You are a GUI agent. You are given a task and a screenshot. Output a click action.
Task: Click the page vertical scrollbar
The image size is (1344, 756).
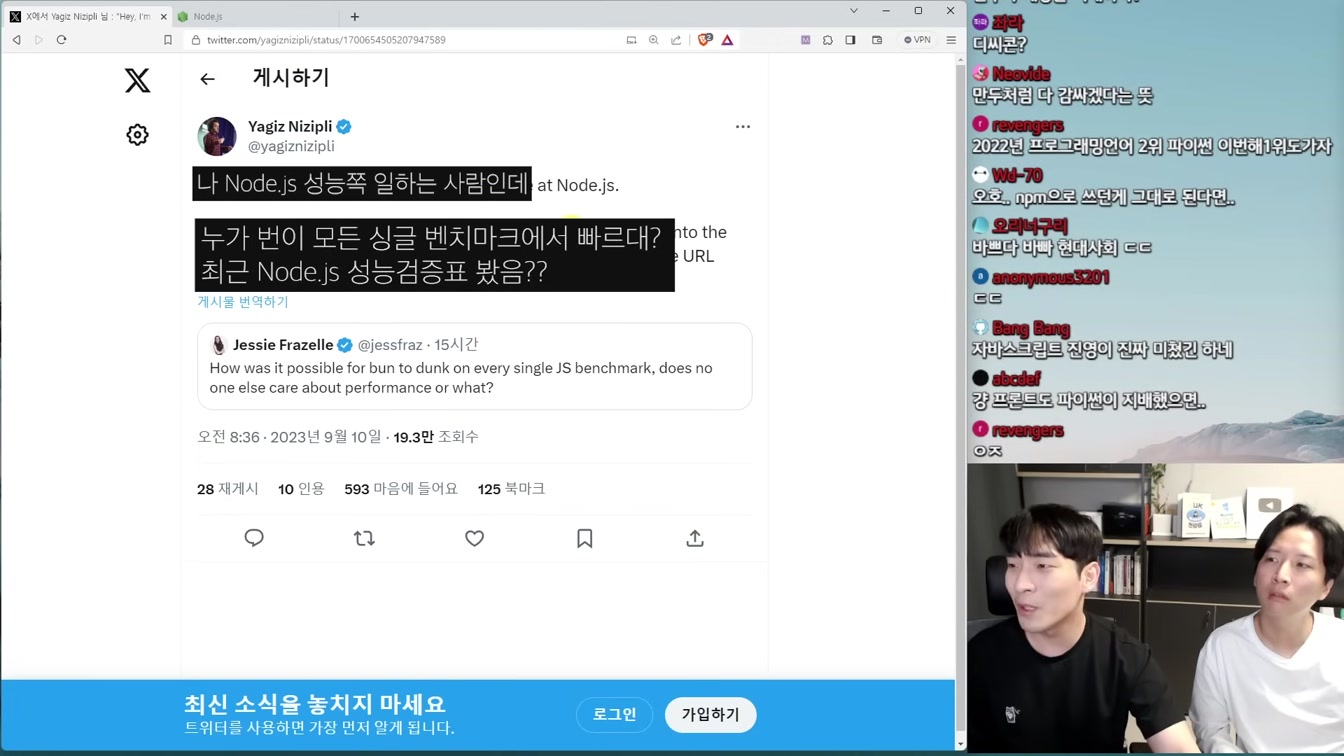961,400
